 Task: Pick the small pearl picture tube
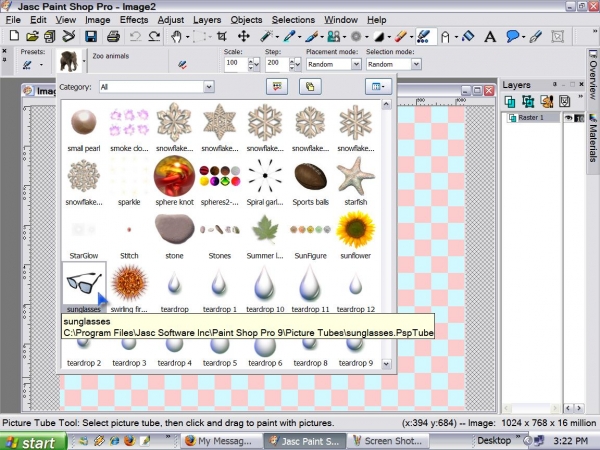click(x=84, y=127)
